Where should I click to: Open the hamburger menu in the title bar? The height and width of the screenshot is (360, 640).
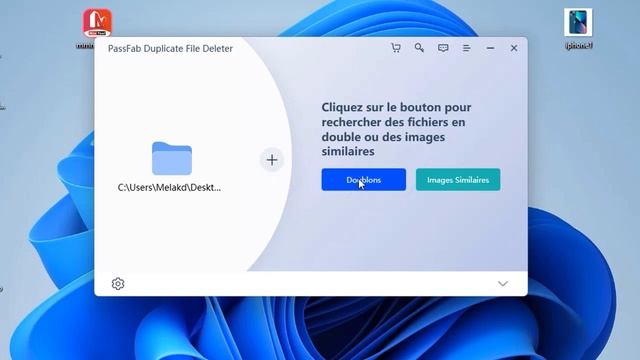[x=467, y=48]
